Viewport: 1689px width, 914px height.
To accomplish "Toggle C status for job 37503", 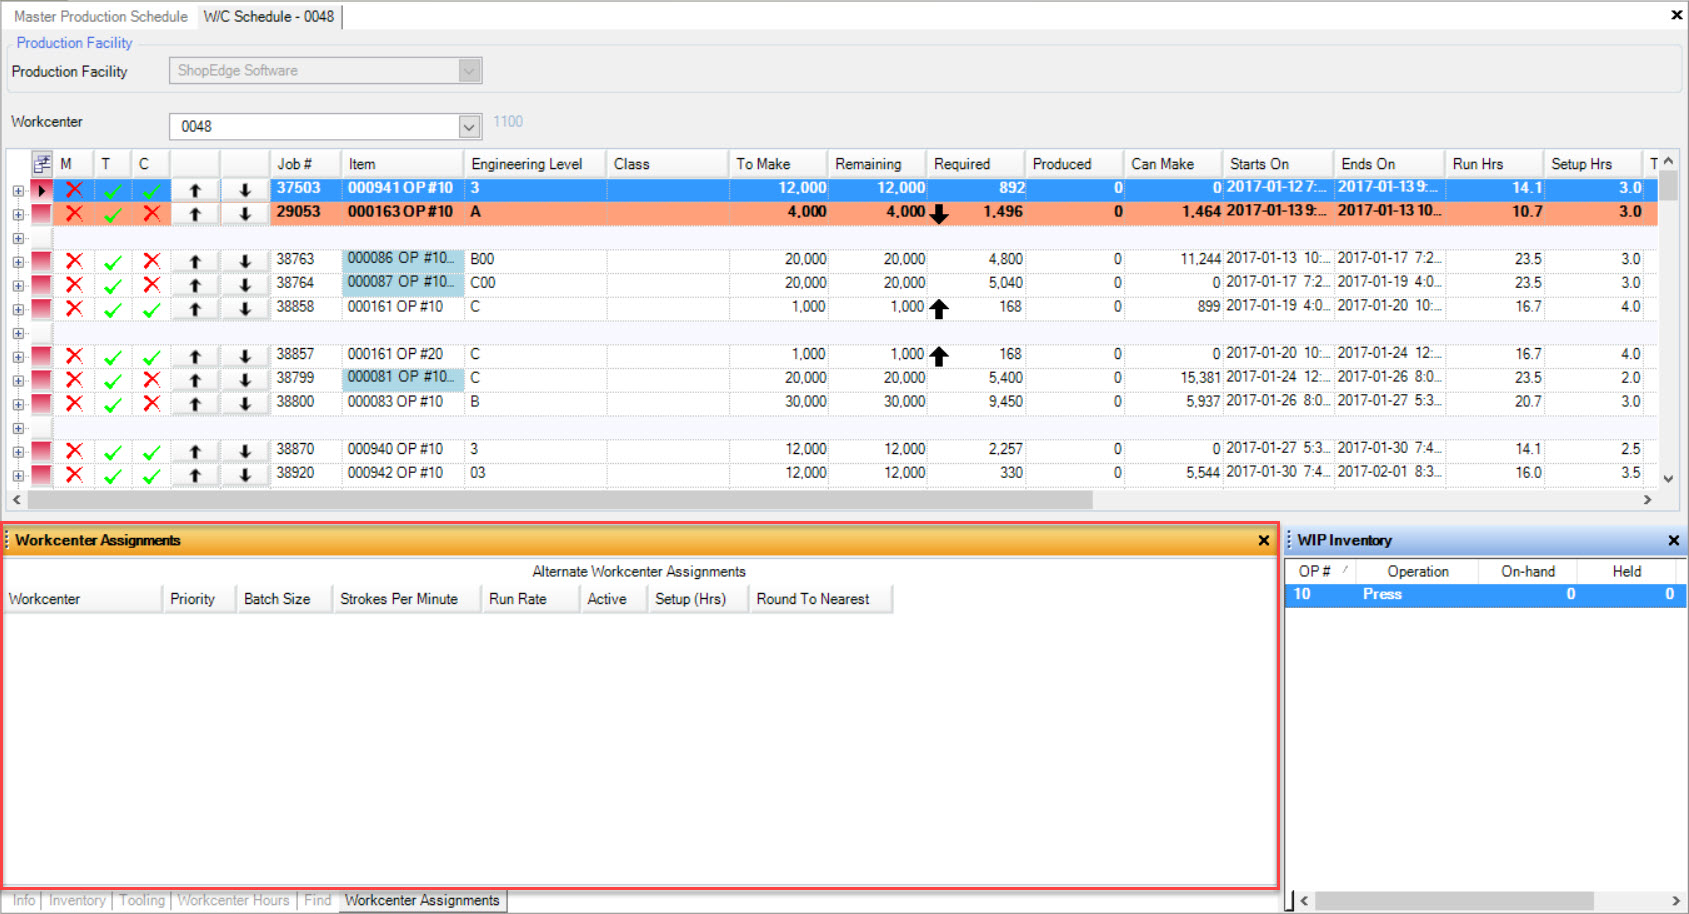I will point(151,189).
